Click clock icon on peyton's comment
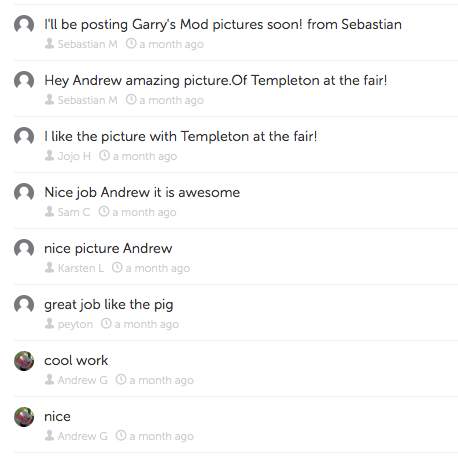The height and width of the screenshot is (459, 458). (x=106, y=323)
